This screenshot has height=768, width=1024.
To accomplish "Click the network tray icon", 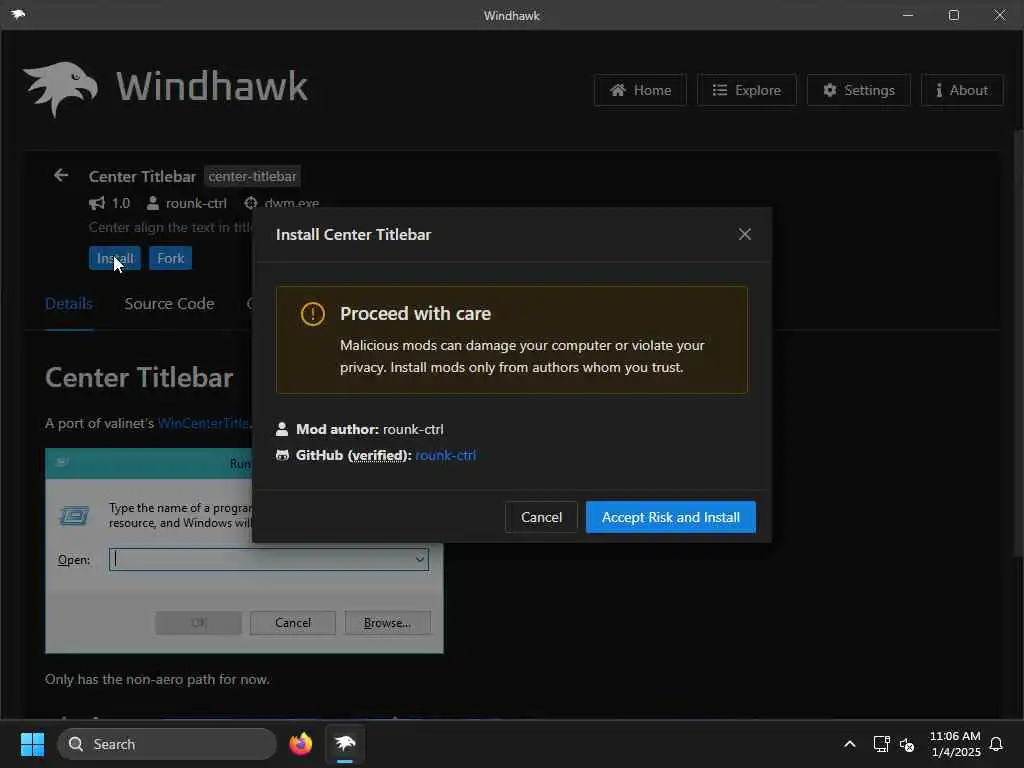I will coord(882,744).
